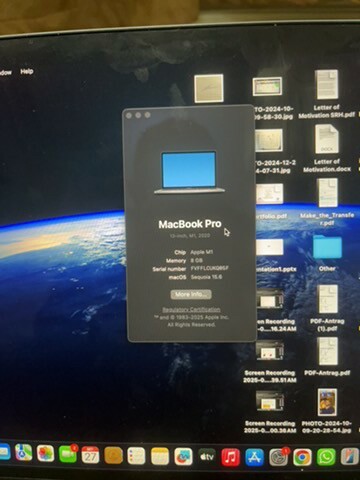Viewport: 360px width, 480px height.
Task: Open Calendar showing 27 in Dock
Action: coord(90,455)
